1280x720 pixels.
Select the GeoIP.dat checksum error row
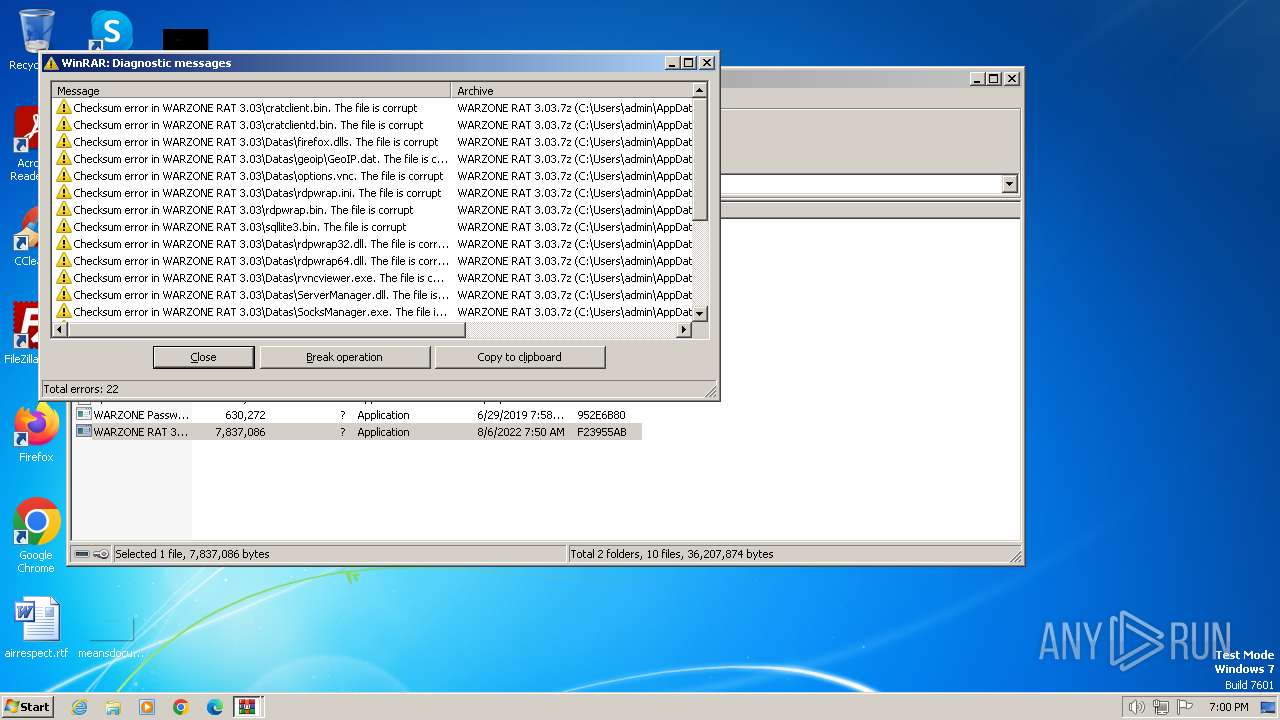pos(372,159)
